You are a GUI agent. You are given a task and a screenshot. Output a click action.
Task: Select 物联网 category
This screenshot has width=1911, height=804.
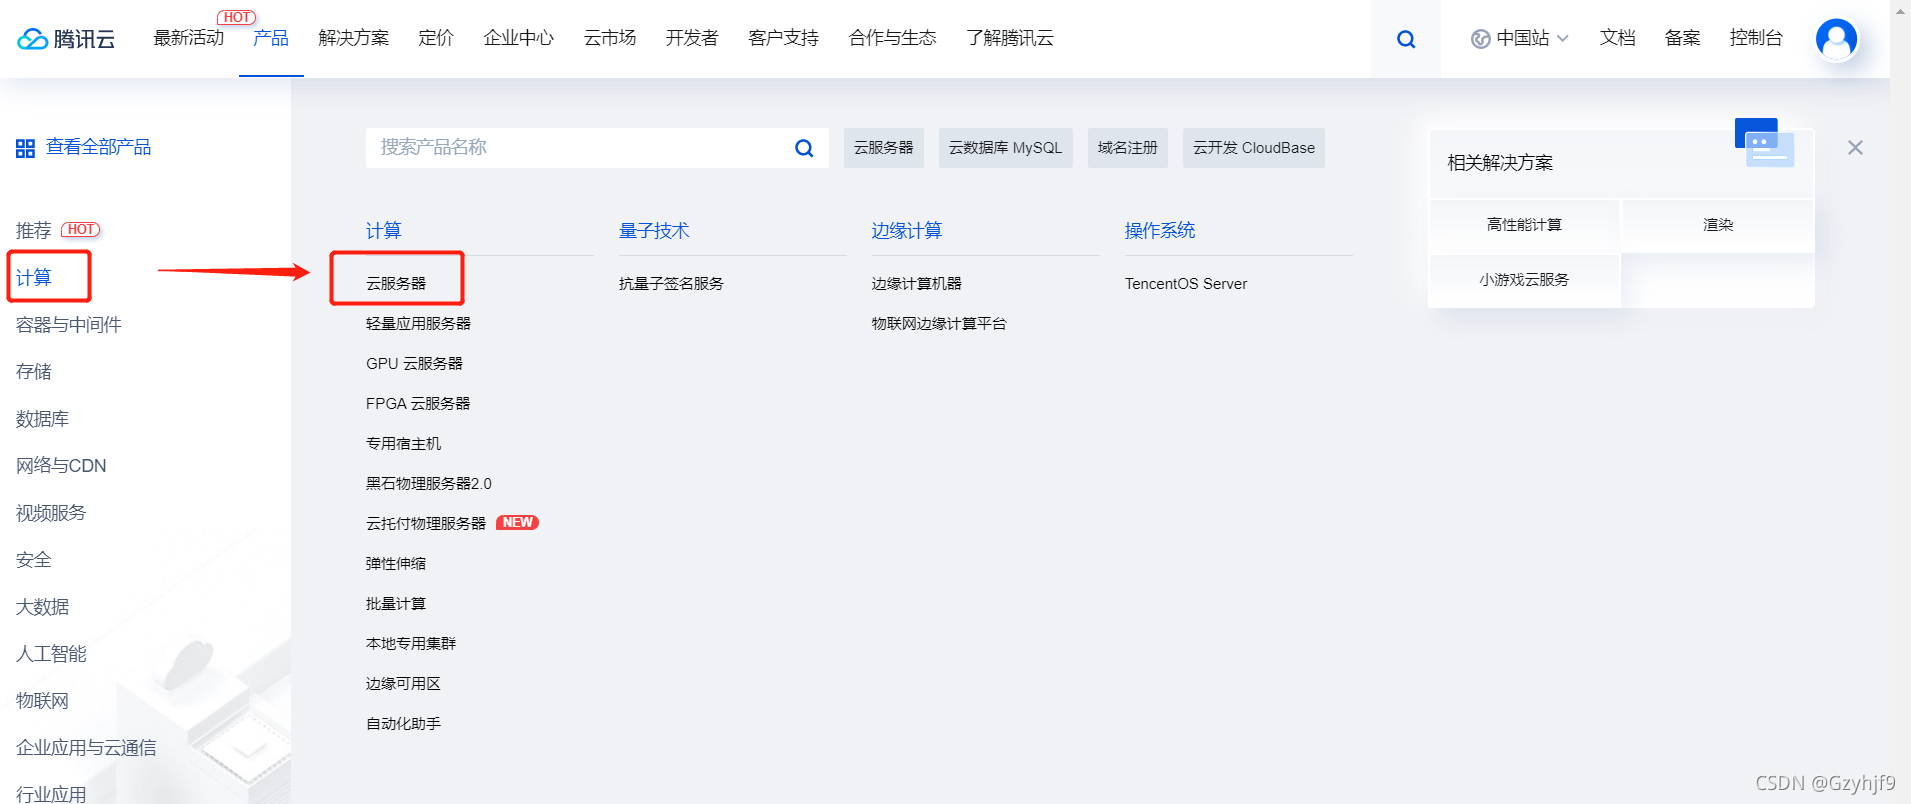(x=43, y=701)
